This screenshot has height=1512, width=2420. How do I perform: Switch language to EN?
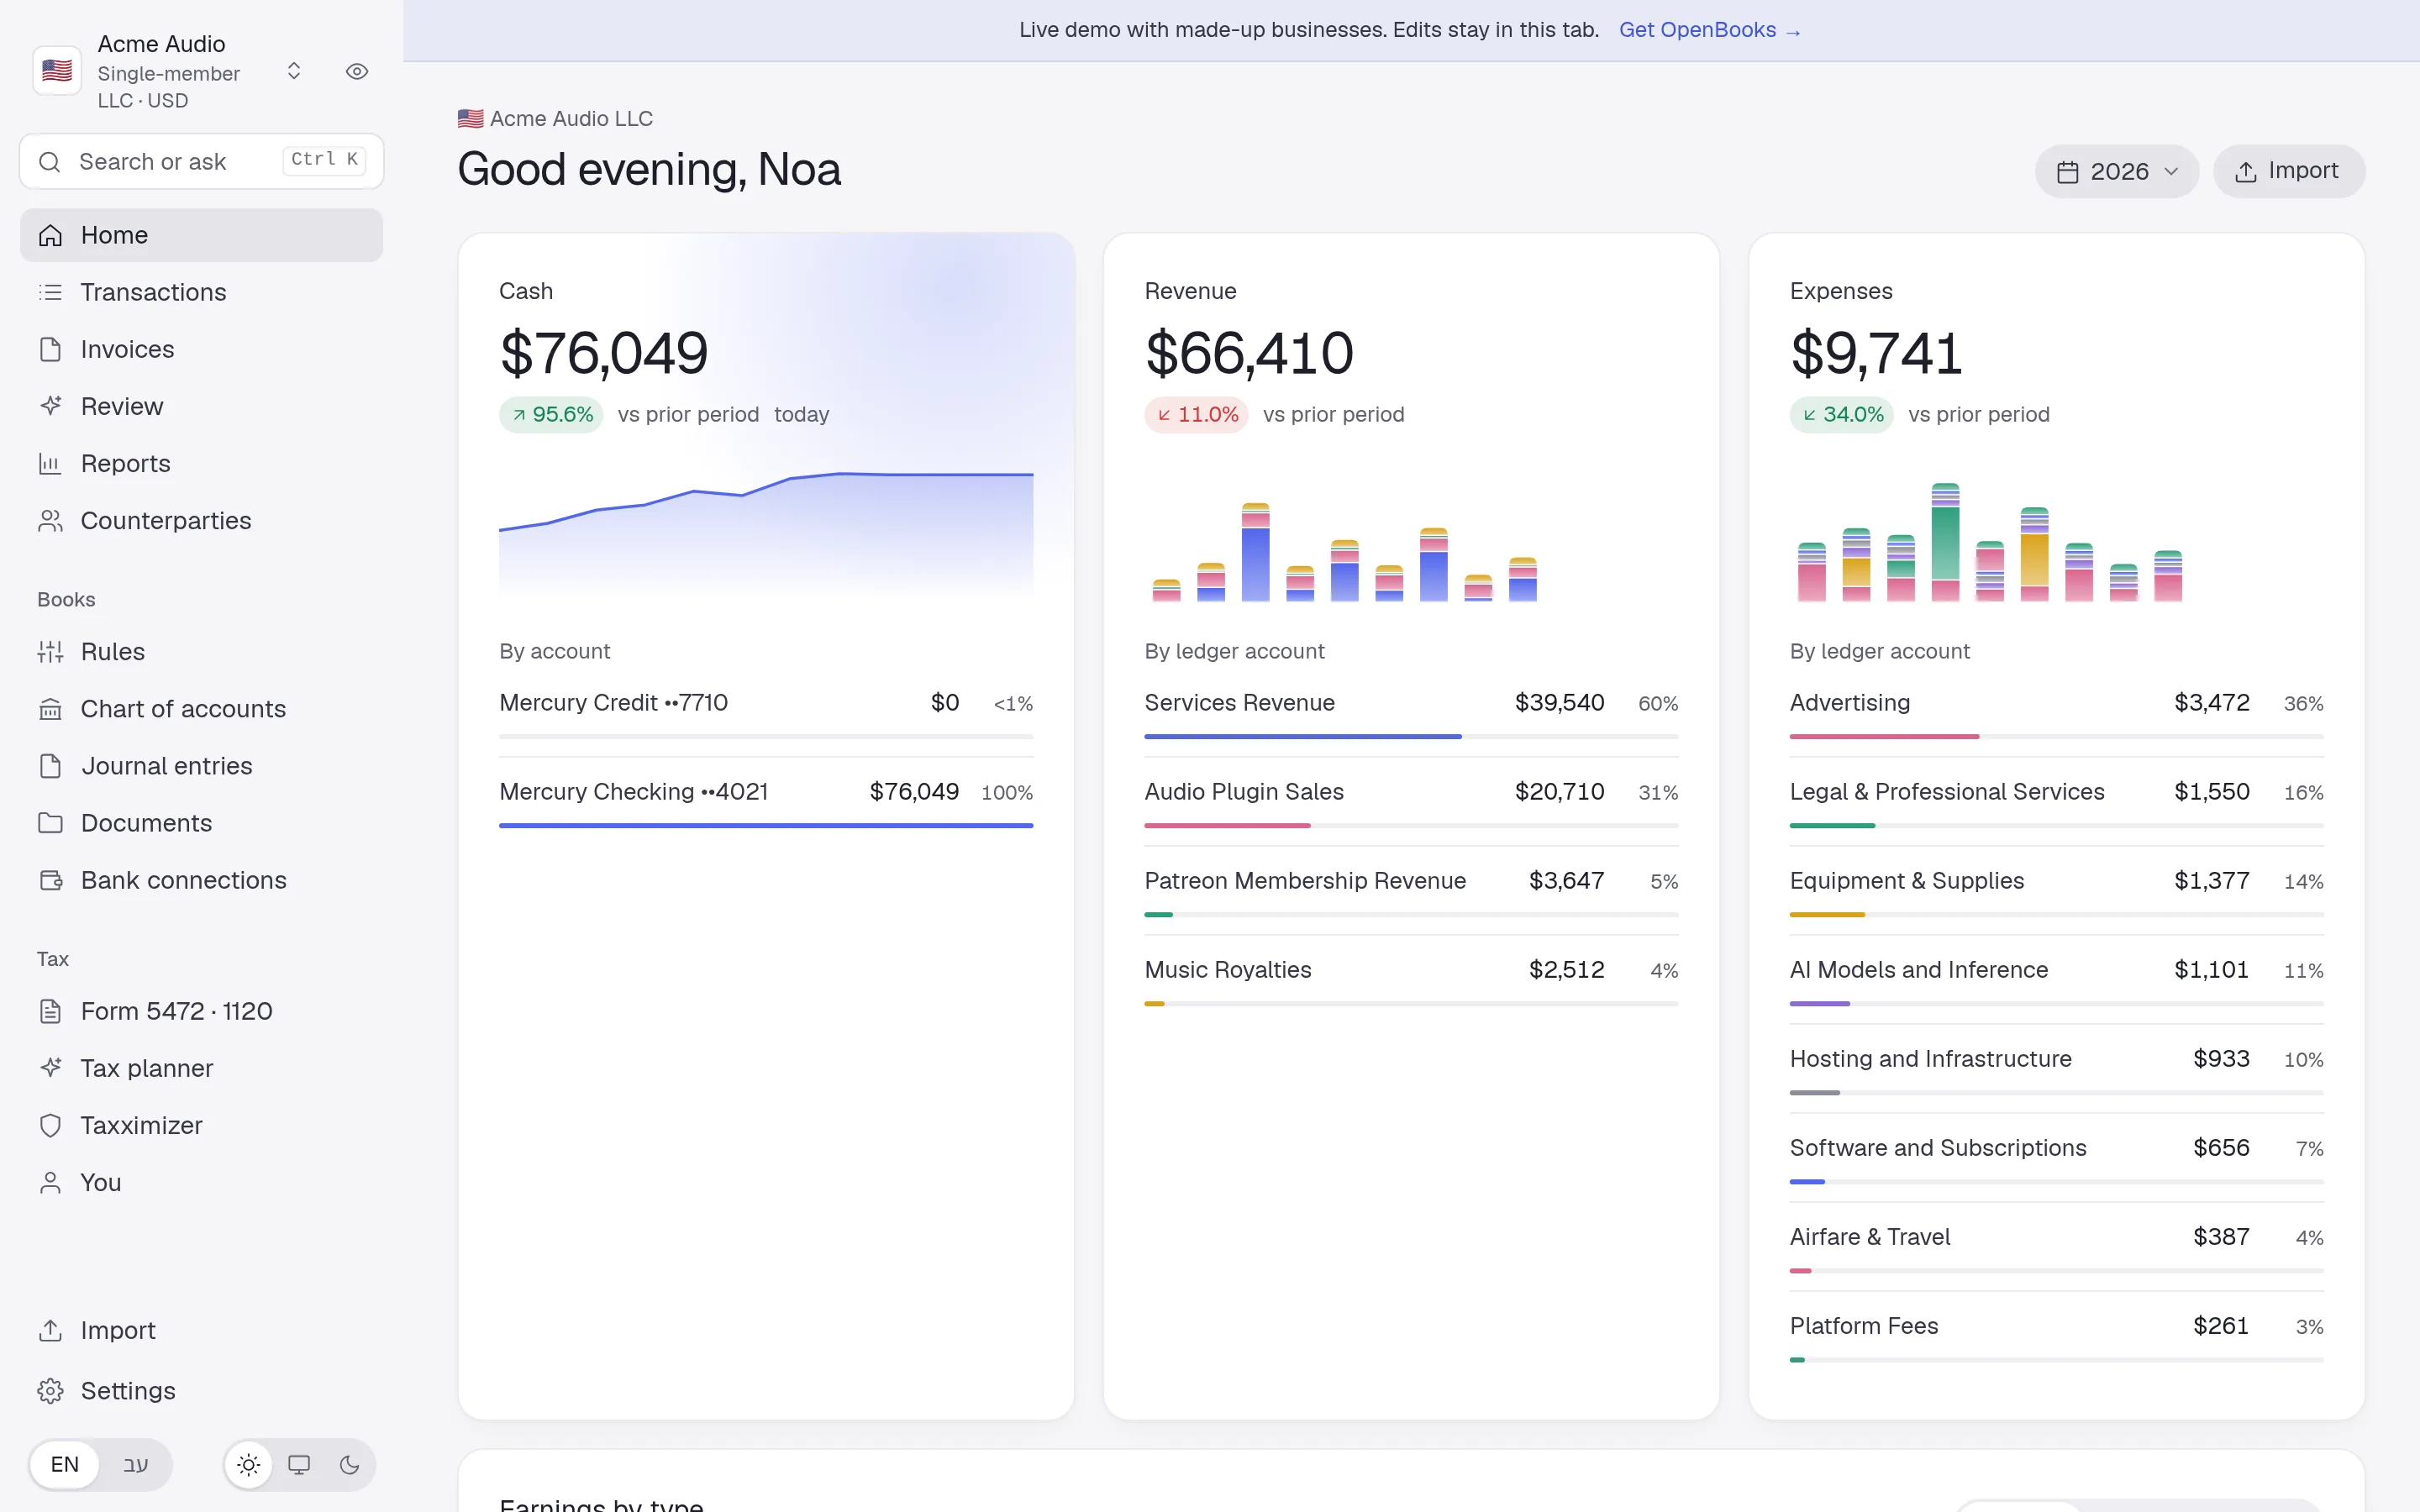click(65, 1464)
